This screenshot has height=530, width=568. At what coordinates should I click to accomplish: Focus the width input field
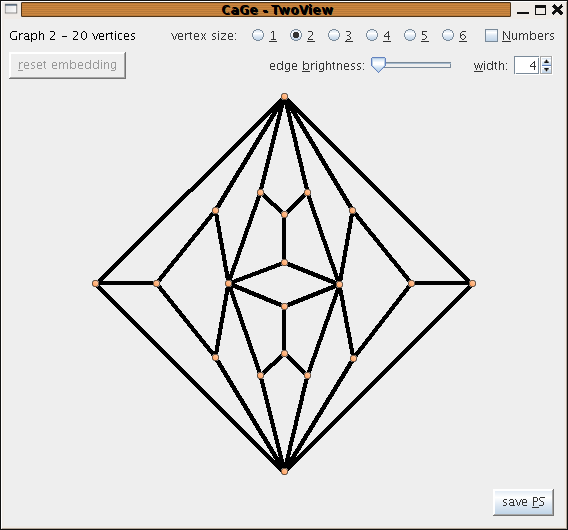pyautogui.click(x=527, y=65)
